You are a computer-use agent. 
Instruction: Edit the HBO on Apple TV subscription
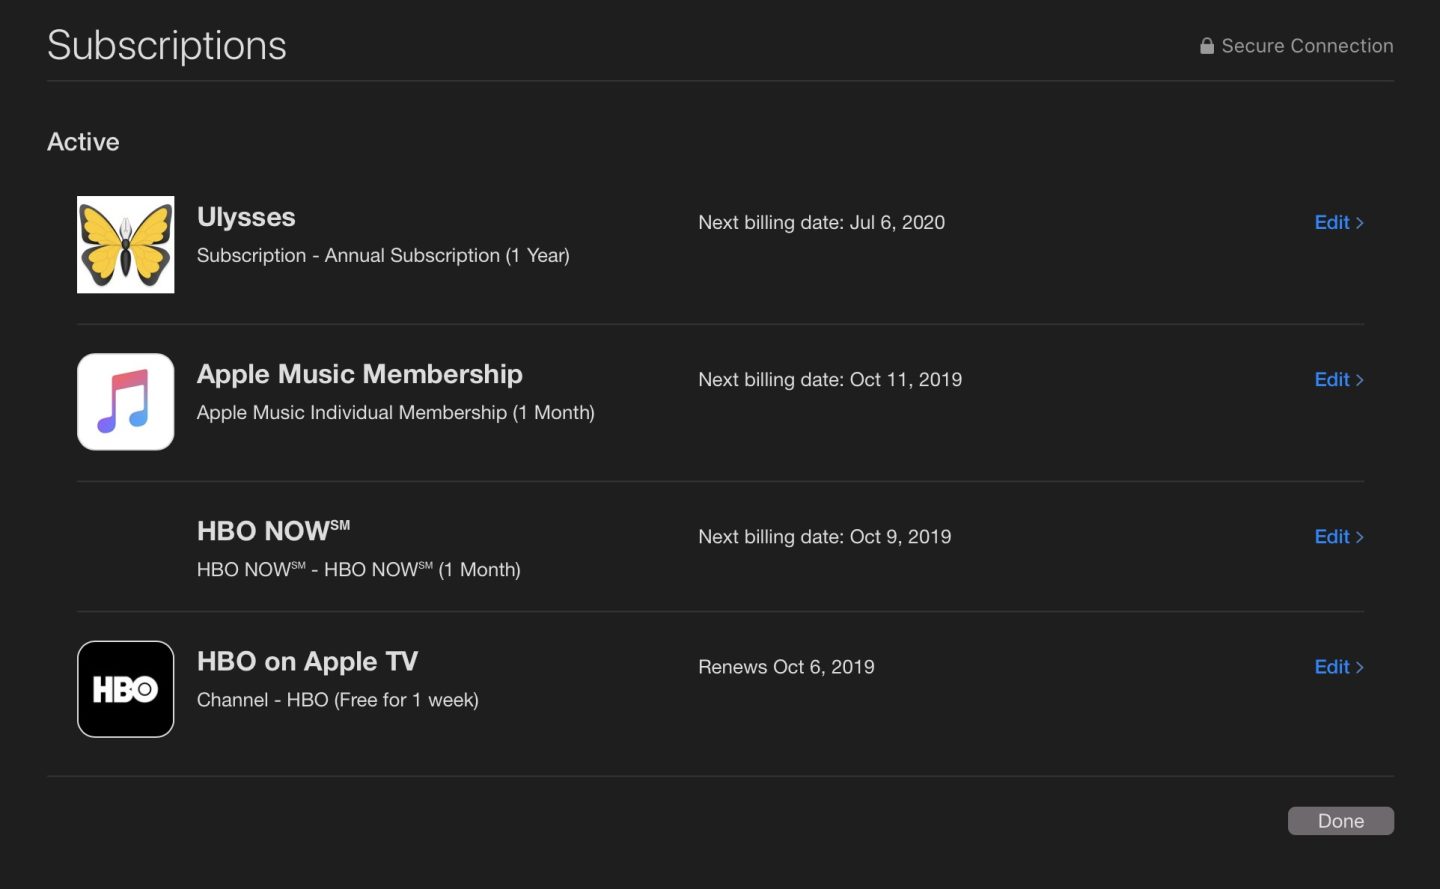(1331, 667)
